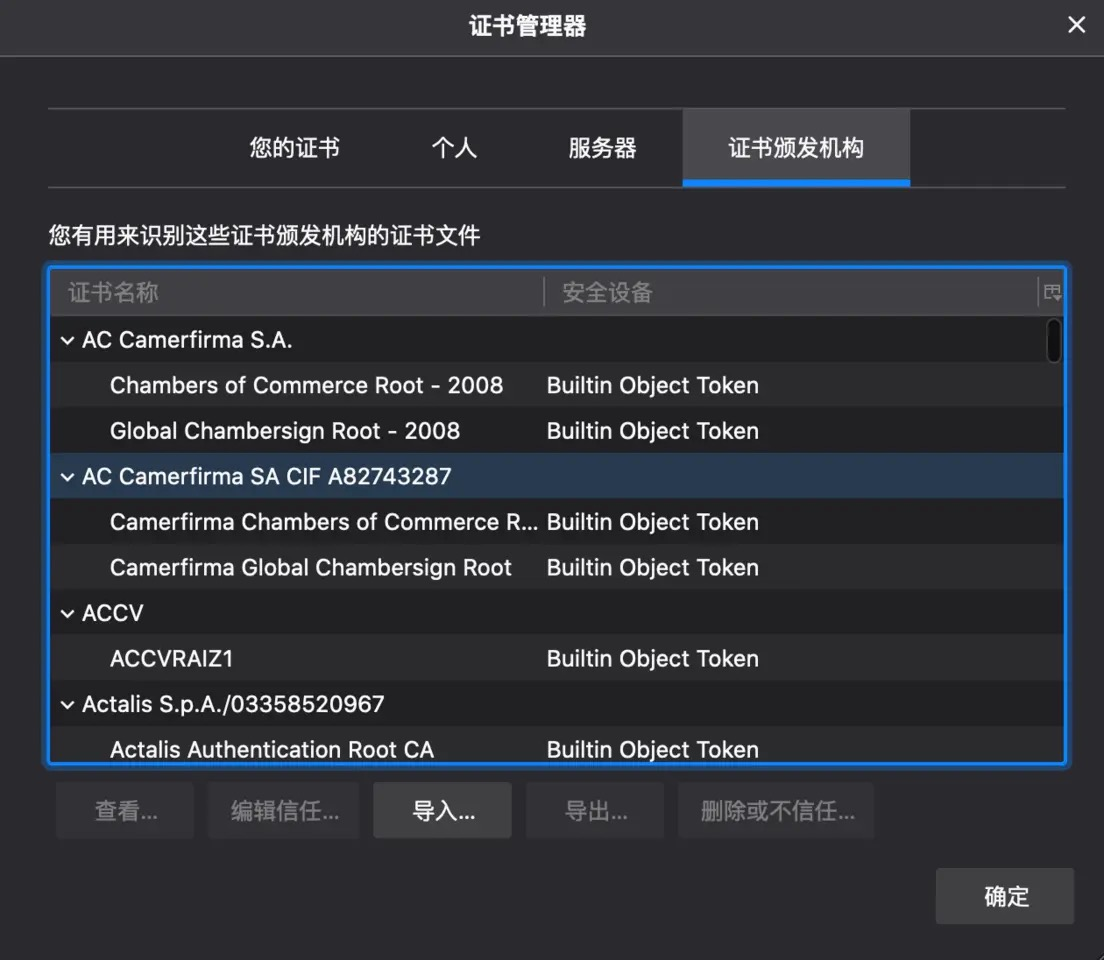Switch to the 个人 tab
This screenshot has width=1104, height=960.
pos(454,148)
